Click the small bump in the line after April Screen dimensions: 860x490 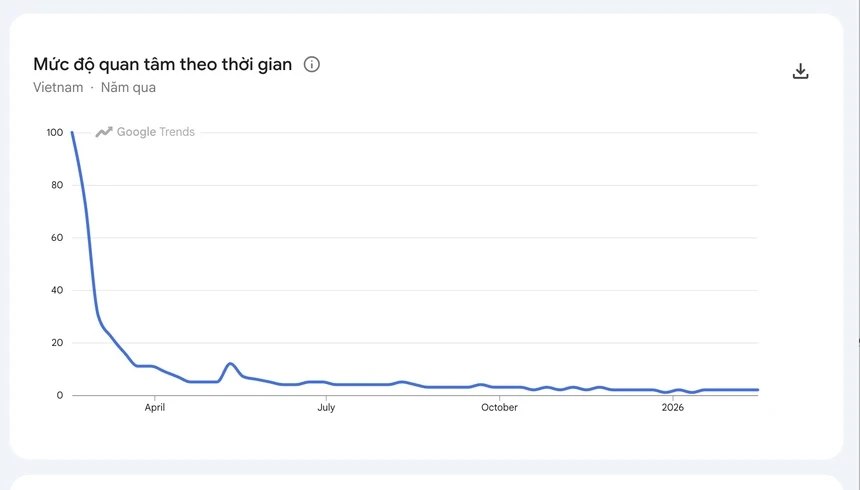click(x=231, y=364)
